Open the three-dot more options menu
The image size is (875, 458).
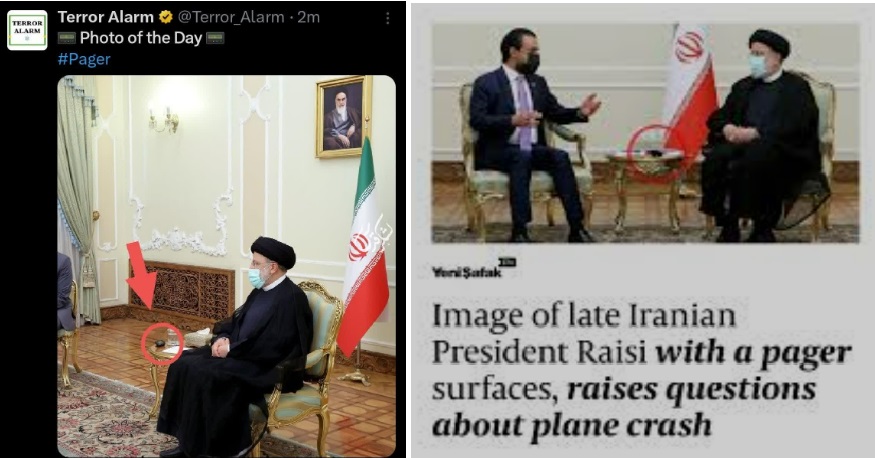click(x=387, y=18)
